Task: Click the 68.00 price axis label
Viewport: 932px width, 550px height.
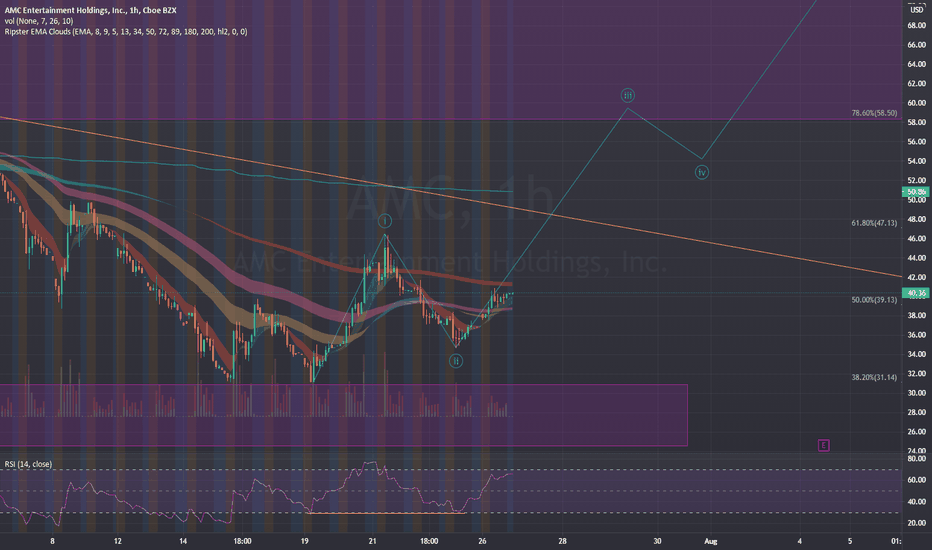Action: pos(916,26)
